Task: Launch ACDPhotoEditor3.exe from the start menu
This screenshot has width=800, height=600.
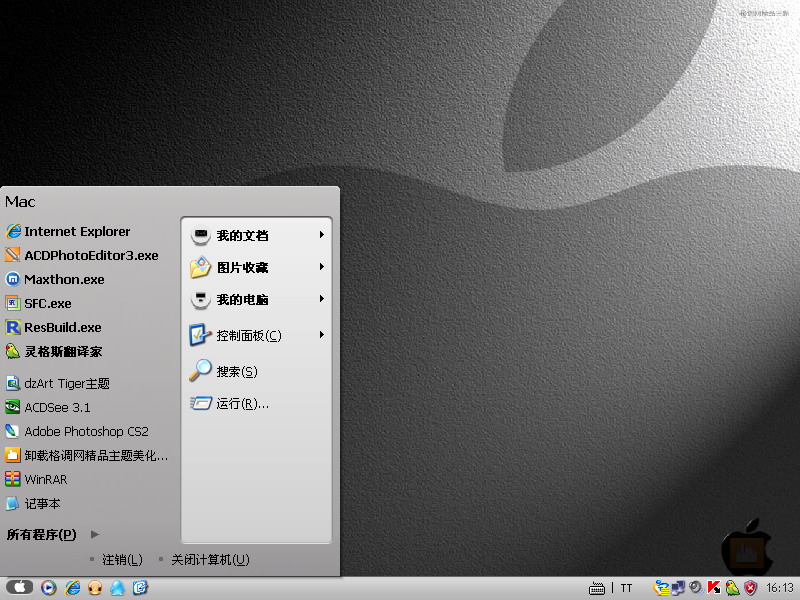Action: tap(82, 256)
